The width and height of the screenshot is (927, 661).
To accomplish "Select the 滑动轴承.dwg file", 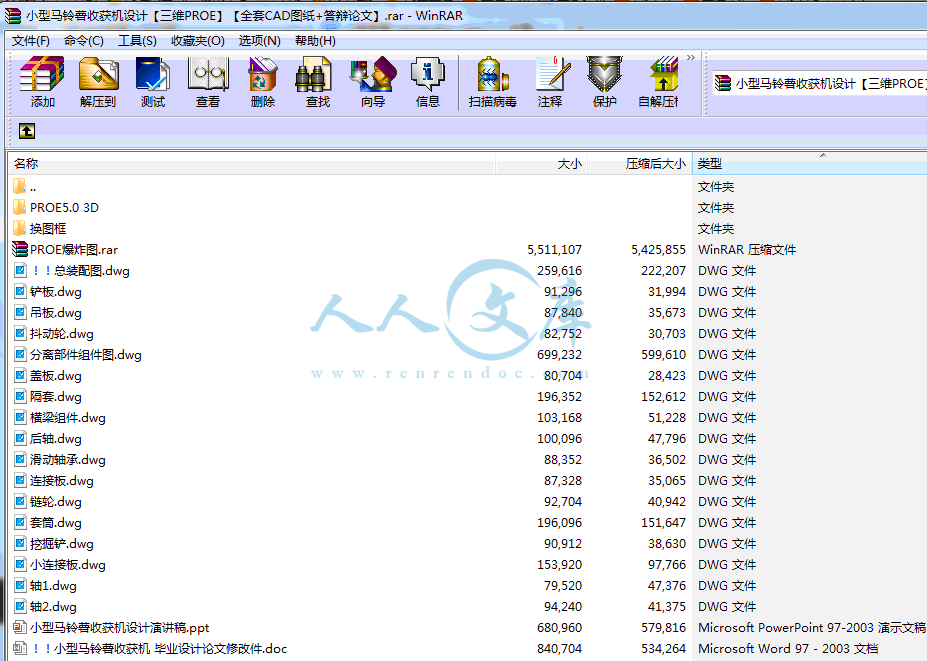I will coord(59,459).
